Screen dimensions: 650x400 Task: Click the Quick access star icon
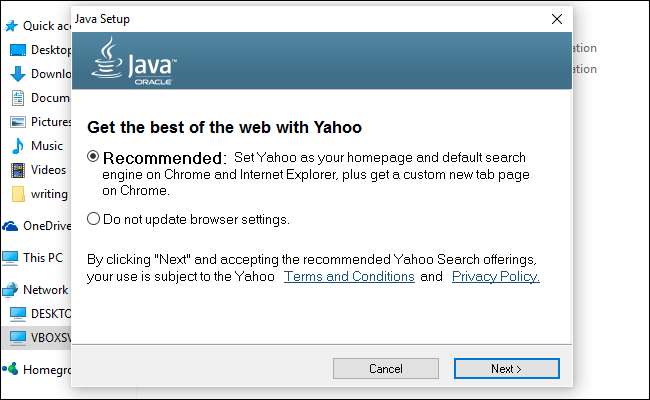[10, 26]
